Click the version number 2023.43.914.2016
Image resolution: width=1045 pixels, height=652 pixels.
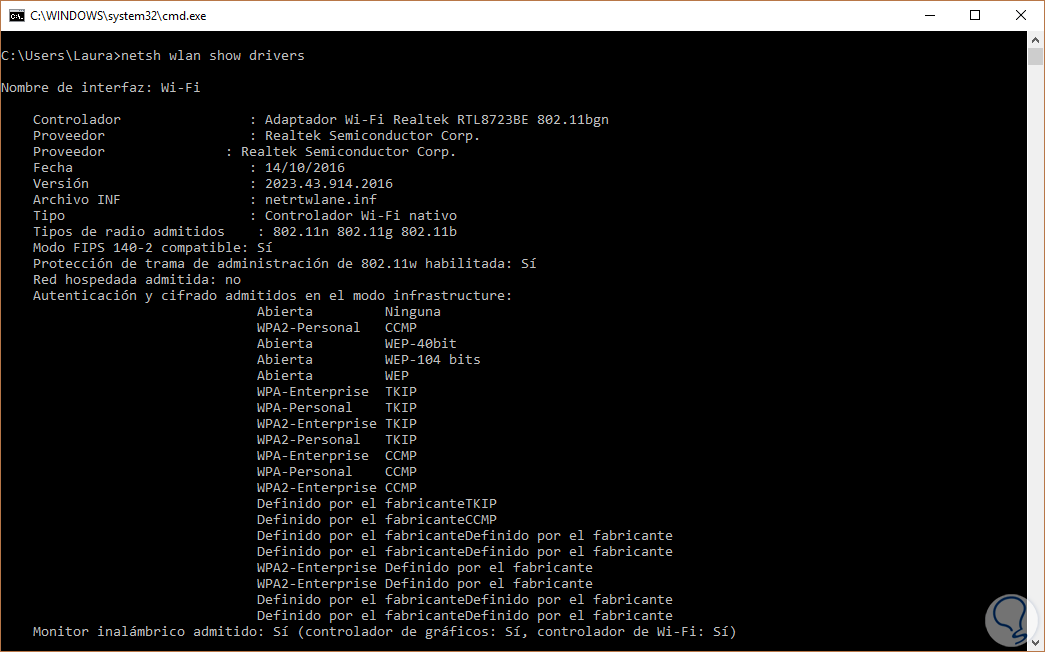click(328, 184)
